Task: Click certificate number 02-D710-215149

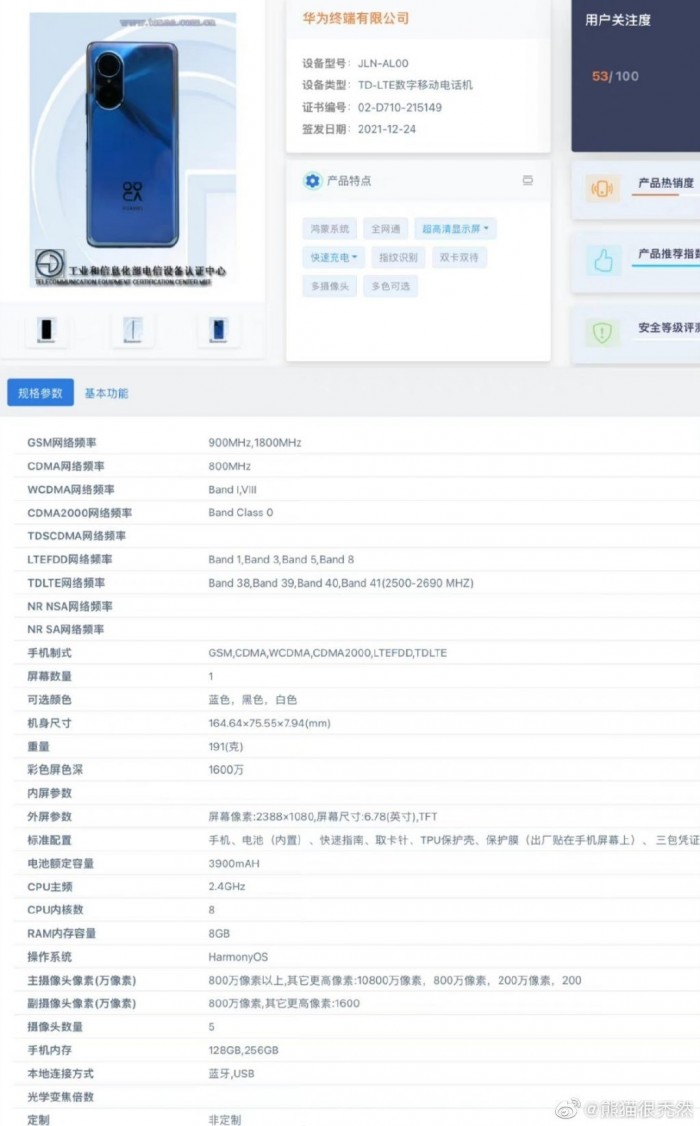Action: 400,107
